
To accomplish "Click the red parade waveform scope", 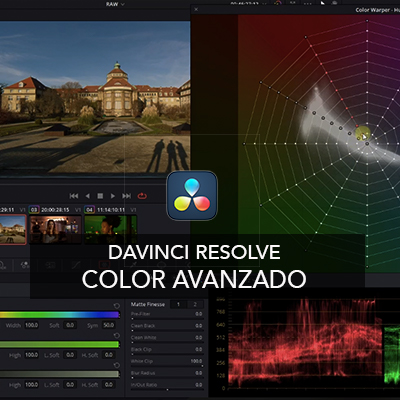I will point(305,343).
